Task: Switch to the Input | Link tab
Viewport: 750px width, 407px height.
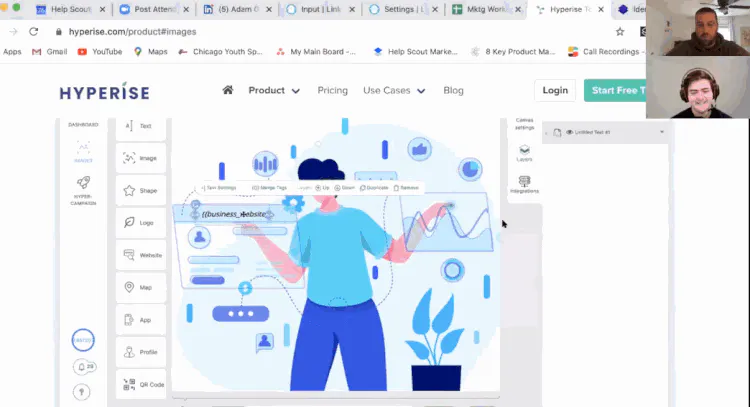Action: [x=320, y=9]
